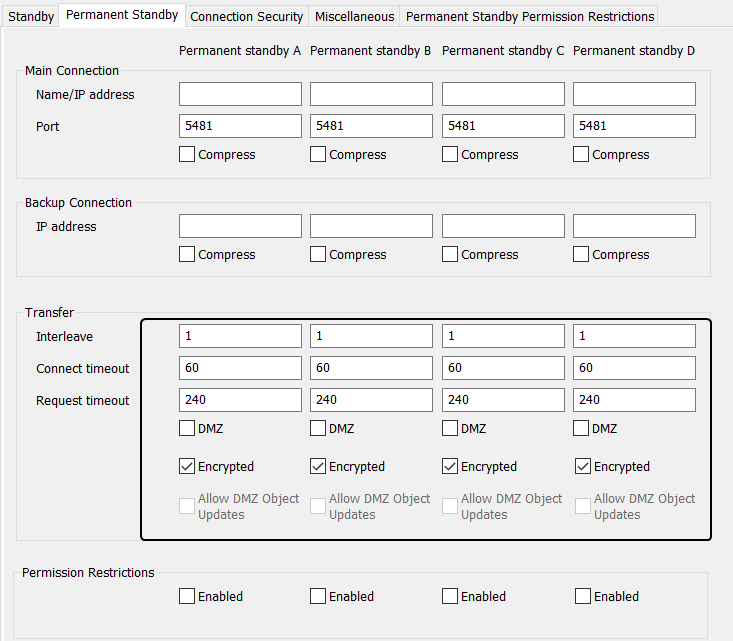Viewport: 733px width, 641px height.
Task: Disable Encrypted for standby D
Action: (583, 466)
